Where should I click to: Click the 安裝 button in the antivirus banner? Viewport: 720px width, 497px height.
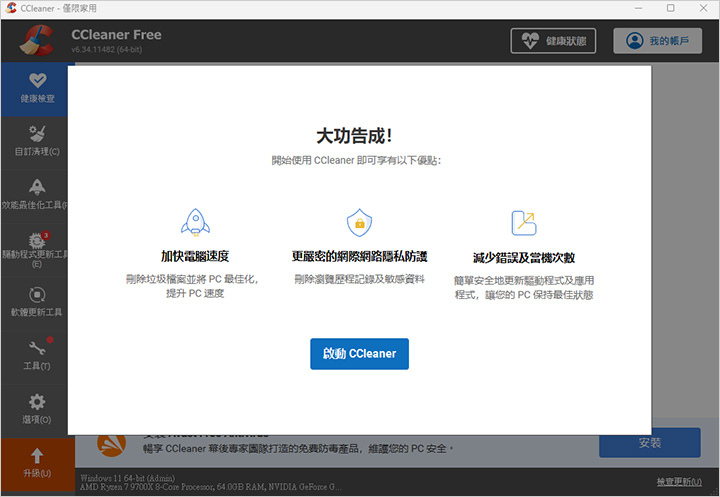[650, 443]
